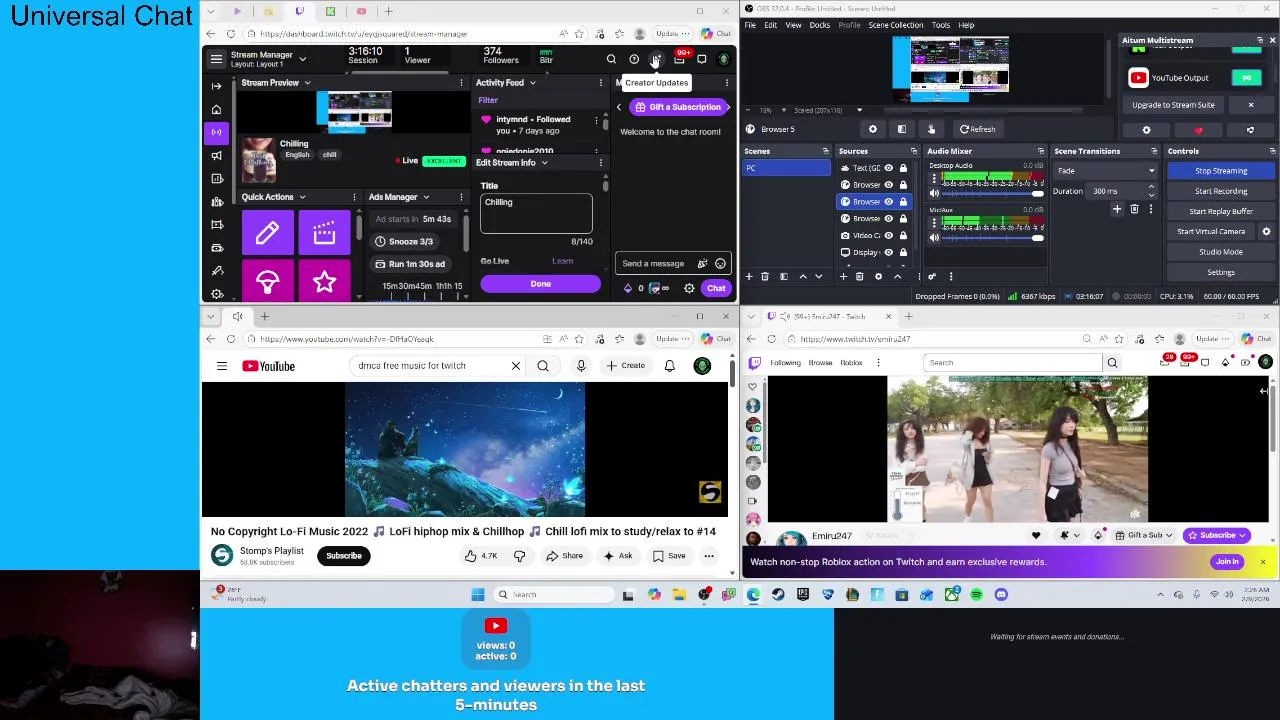This screenshot has width=1280, height=720.
Task: Open the Home icon in the dashboard sidebar
Action: click(216, 109)
